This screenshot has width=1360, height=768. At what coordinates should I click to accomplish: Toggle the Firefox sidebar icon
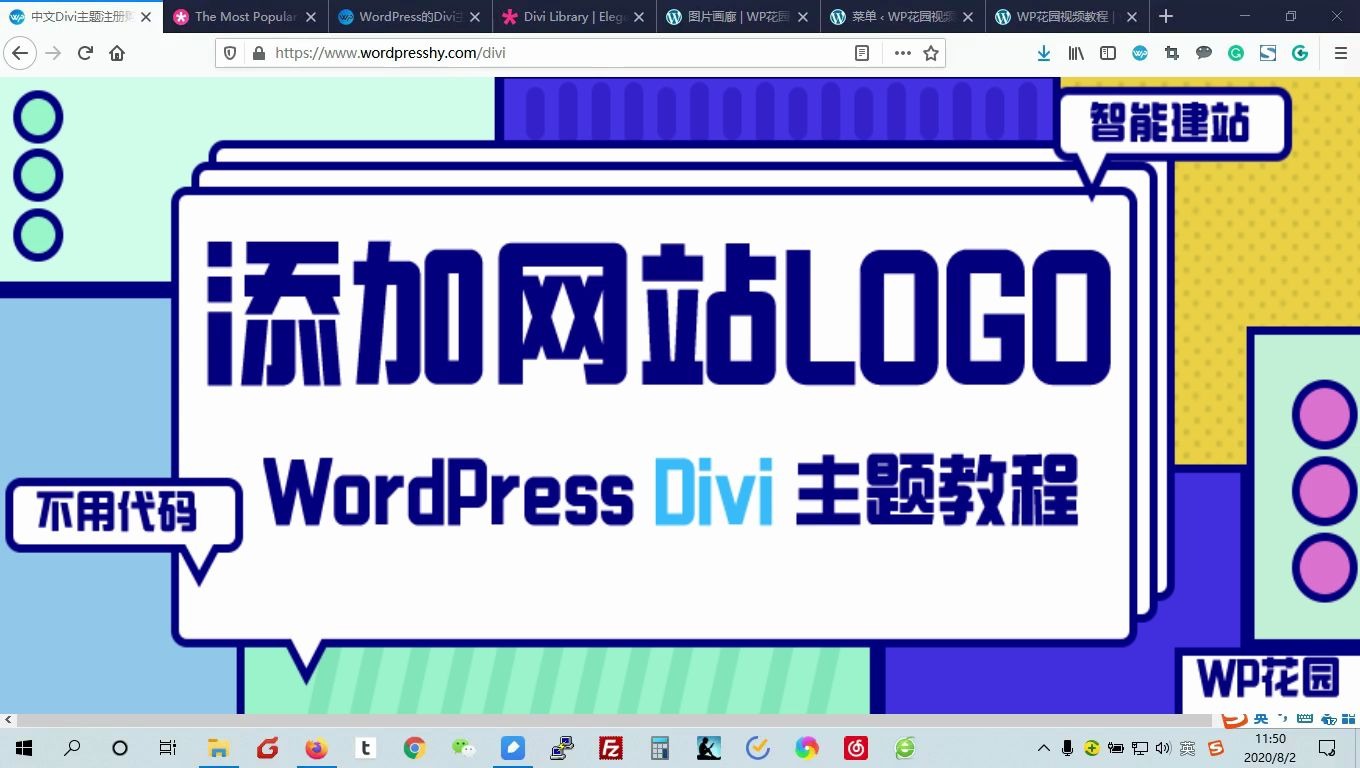pos(1108,53)
